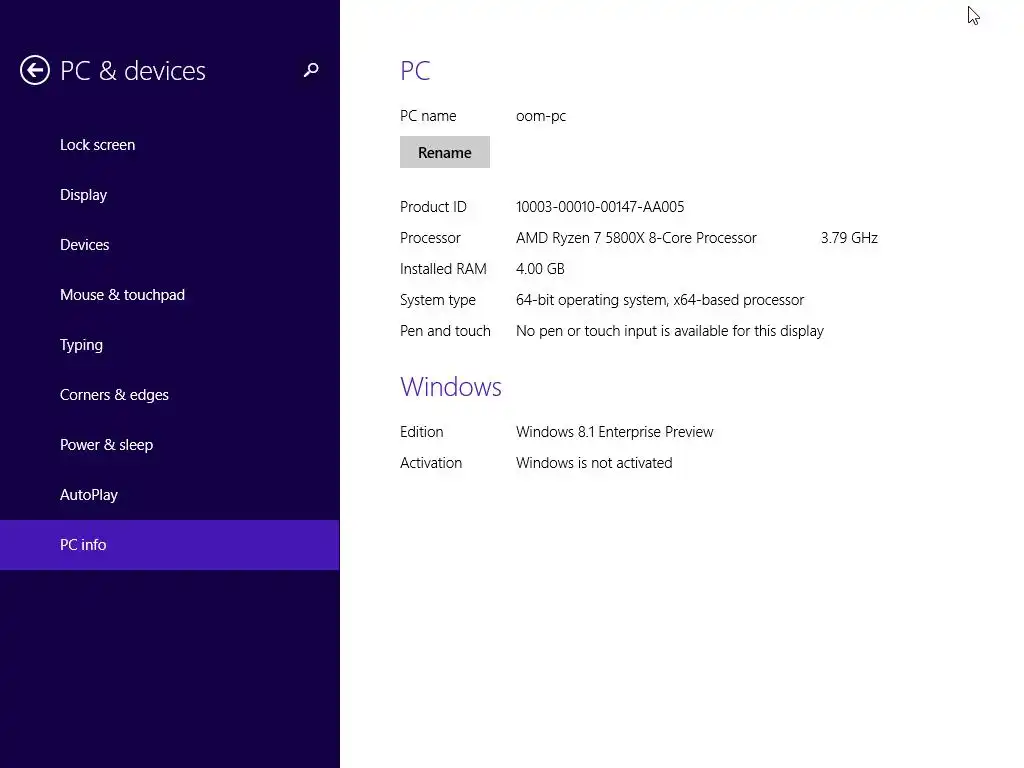Go back using the circled arrow icon

(x=35, y=70)
